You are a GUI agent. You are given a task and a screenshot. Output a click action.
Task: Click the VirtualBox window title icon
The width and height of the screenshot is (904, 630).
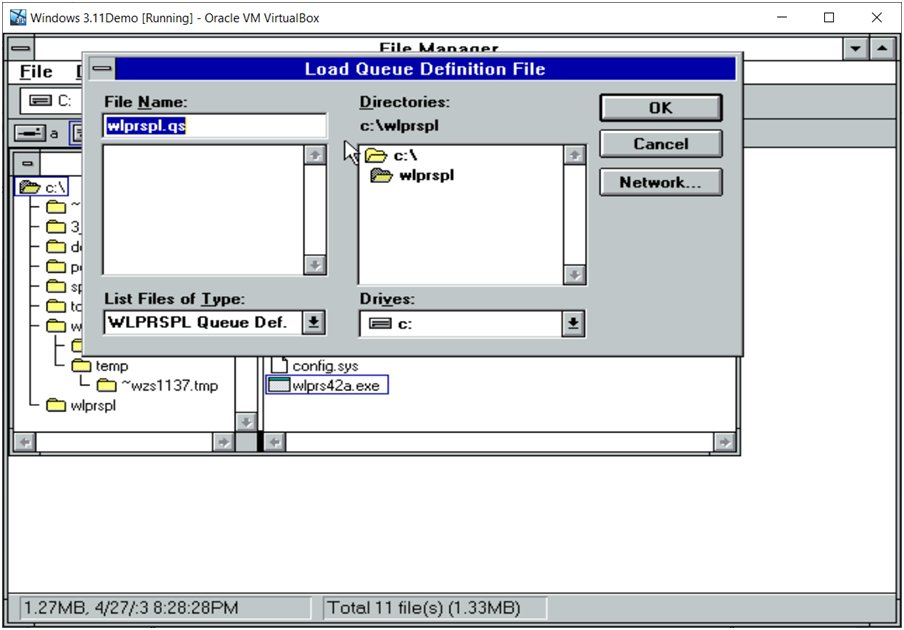18,17
